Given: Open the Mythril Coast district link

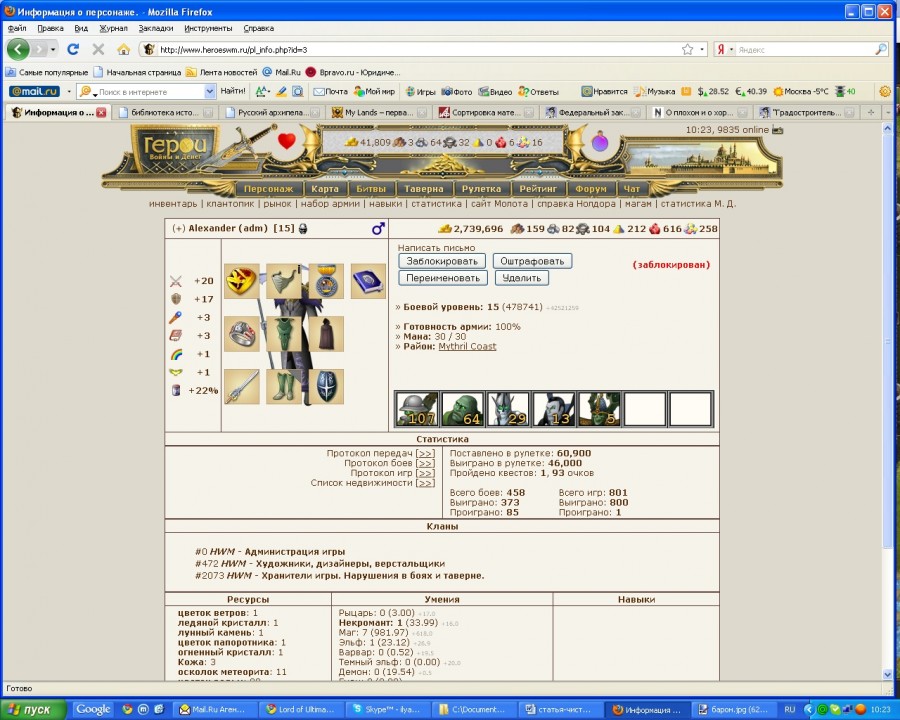Looking at the screenshot, I should pos(467,346).
